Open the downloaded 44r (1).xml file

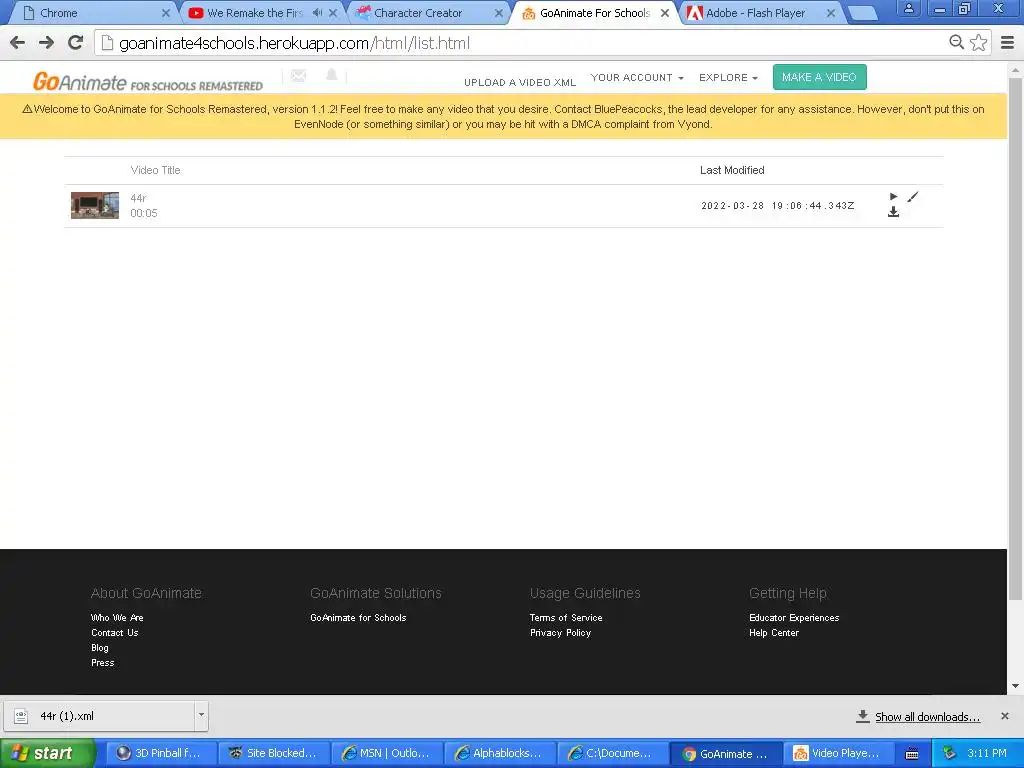98,716
